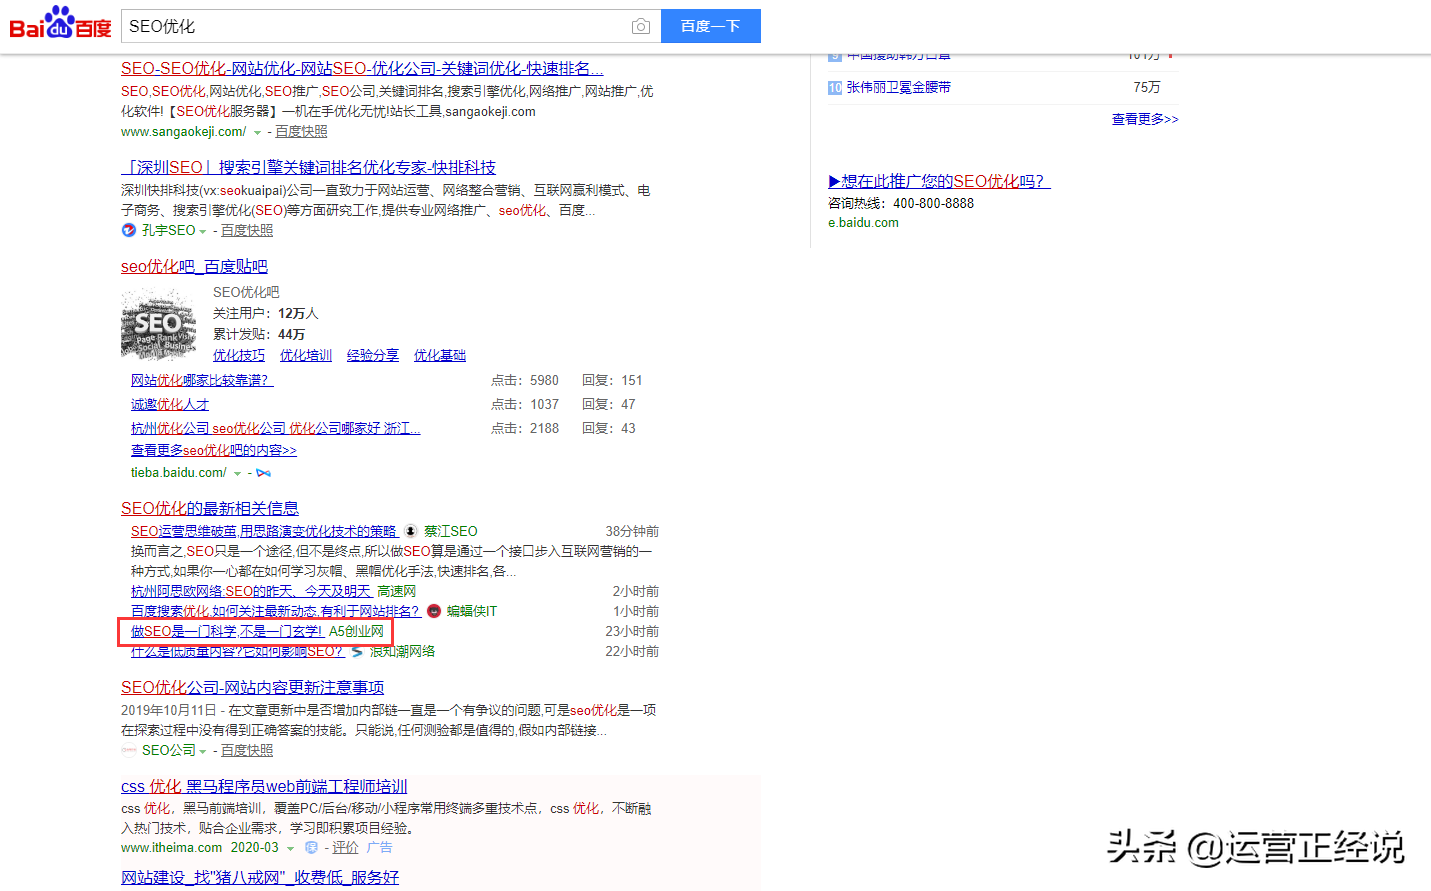Open image search camera icon
Image resolution: width=1431 pixels, height=891 pixels.
[641, 26]
